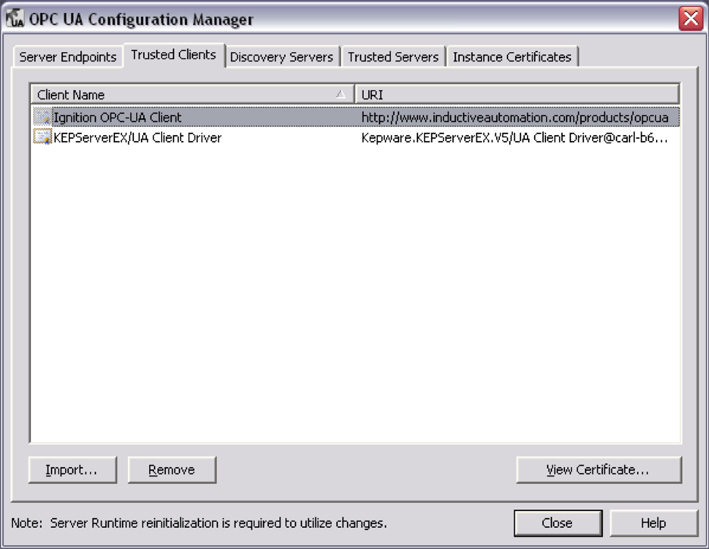Image resolution: width=709 pixels, height=549 pixels.
Task: Switch to the Trusted Clients tab
Action: [174, 54]
